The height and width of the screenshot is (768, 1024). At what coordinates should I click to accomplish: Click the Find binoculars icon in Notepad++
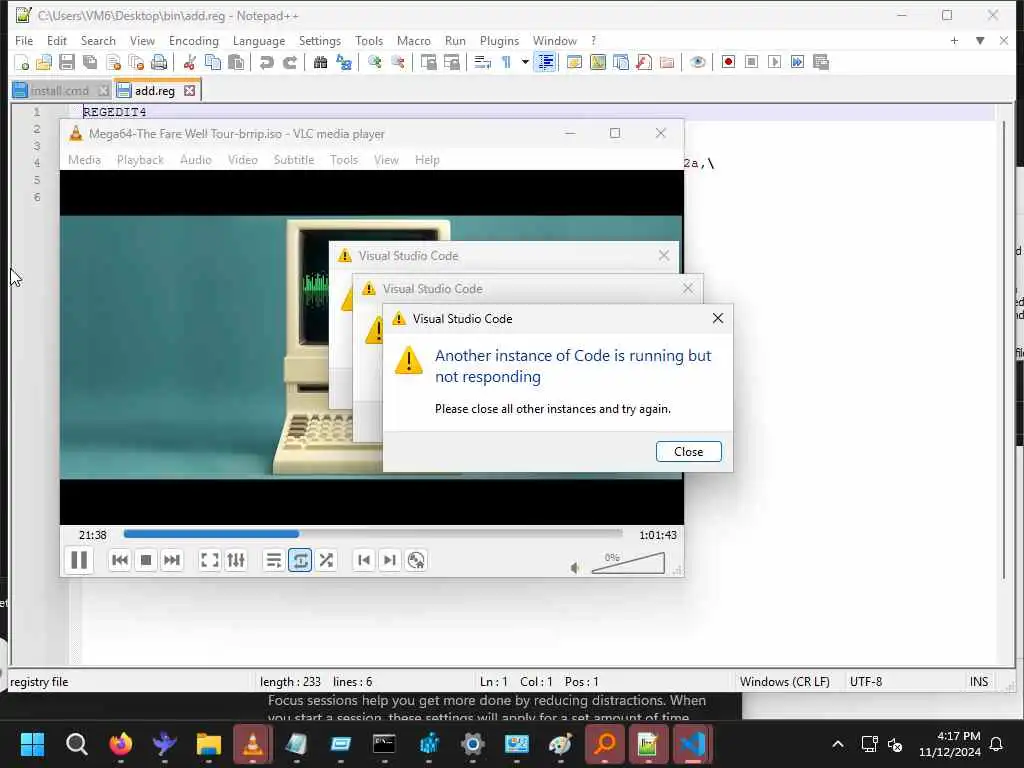pos(320,62)
